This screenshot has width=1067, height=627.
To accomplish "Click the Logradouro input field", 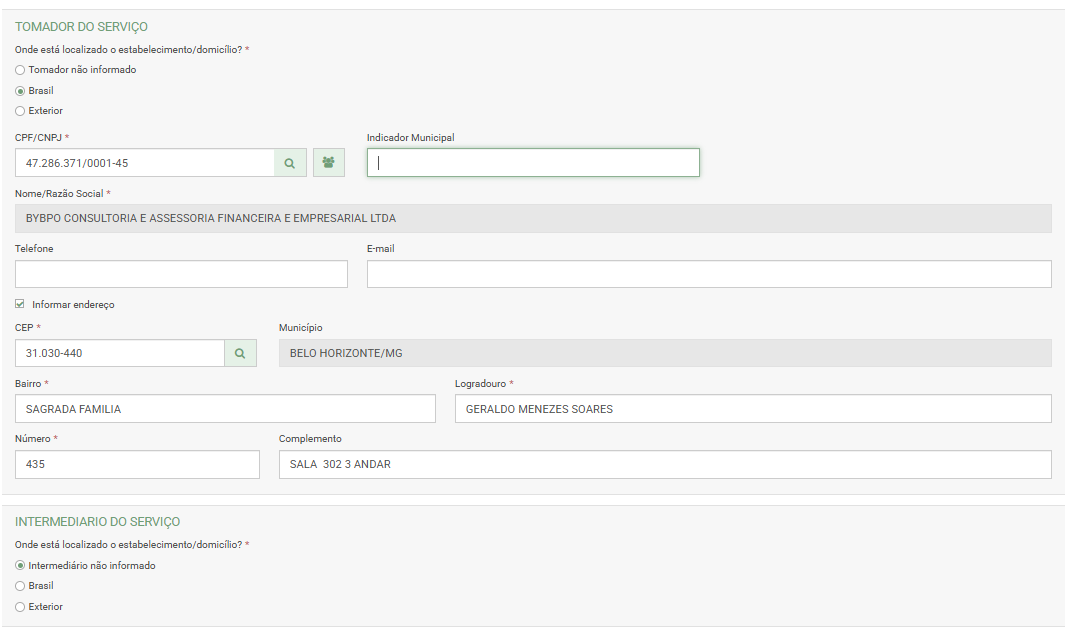I will (753, 409).
